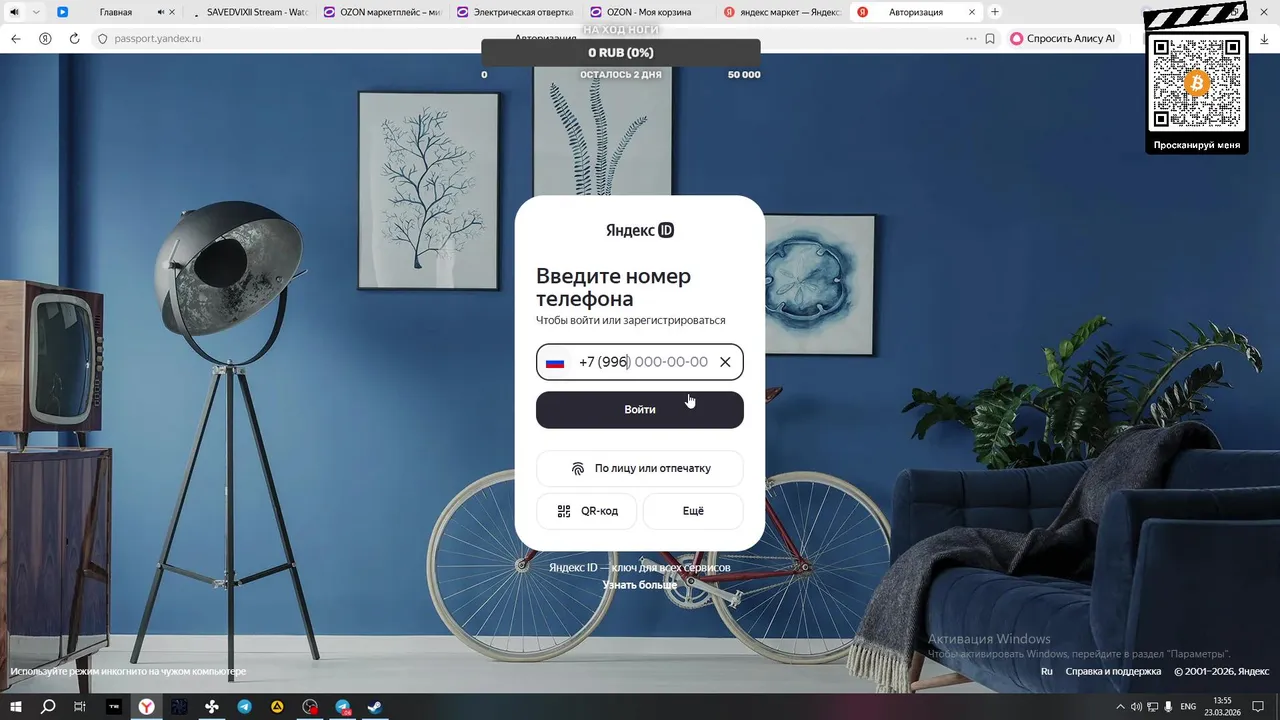The image size is (1280, 720).
Task: Click the 0 RUB (0%) progress bar
Action: [x=620, y=52]
